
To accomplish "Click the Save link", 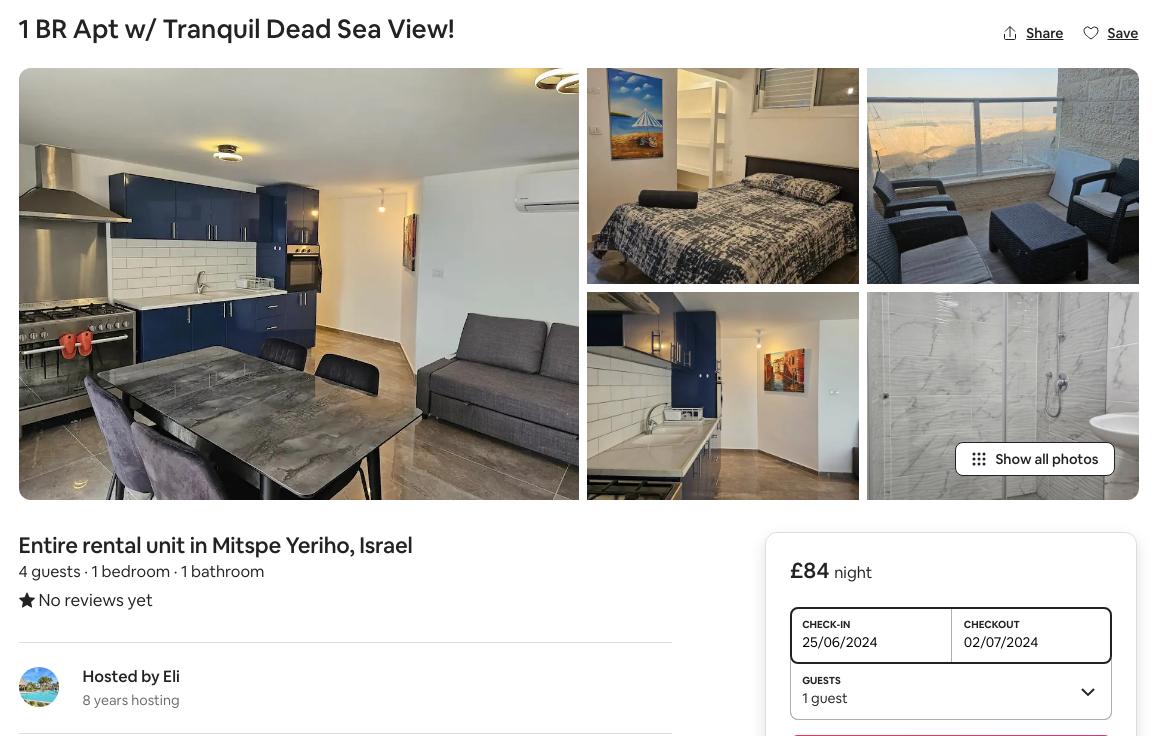I will pos(1122,33).
